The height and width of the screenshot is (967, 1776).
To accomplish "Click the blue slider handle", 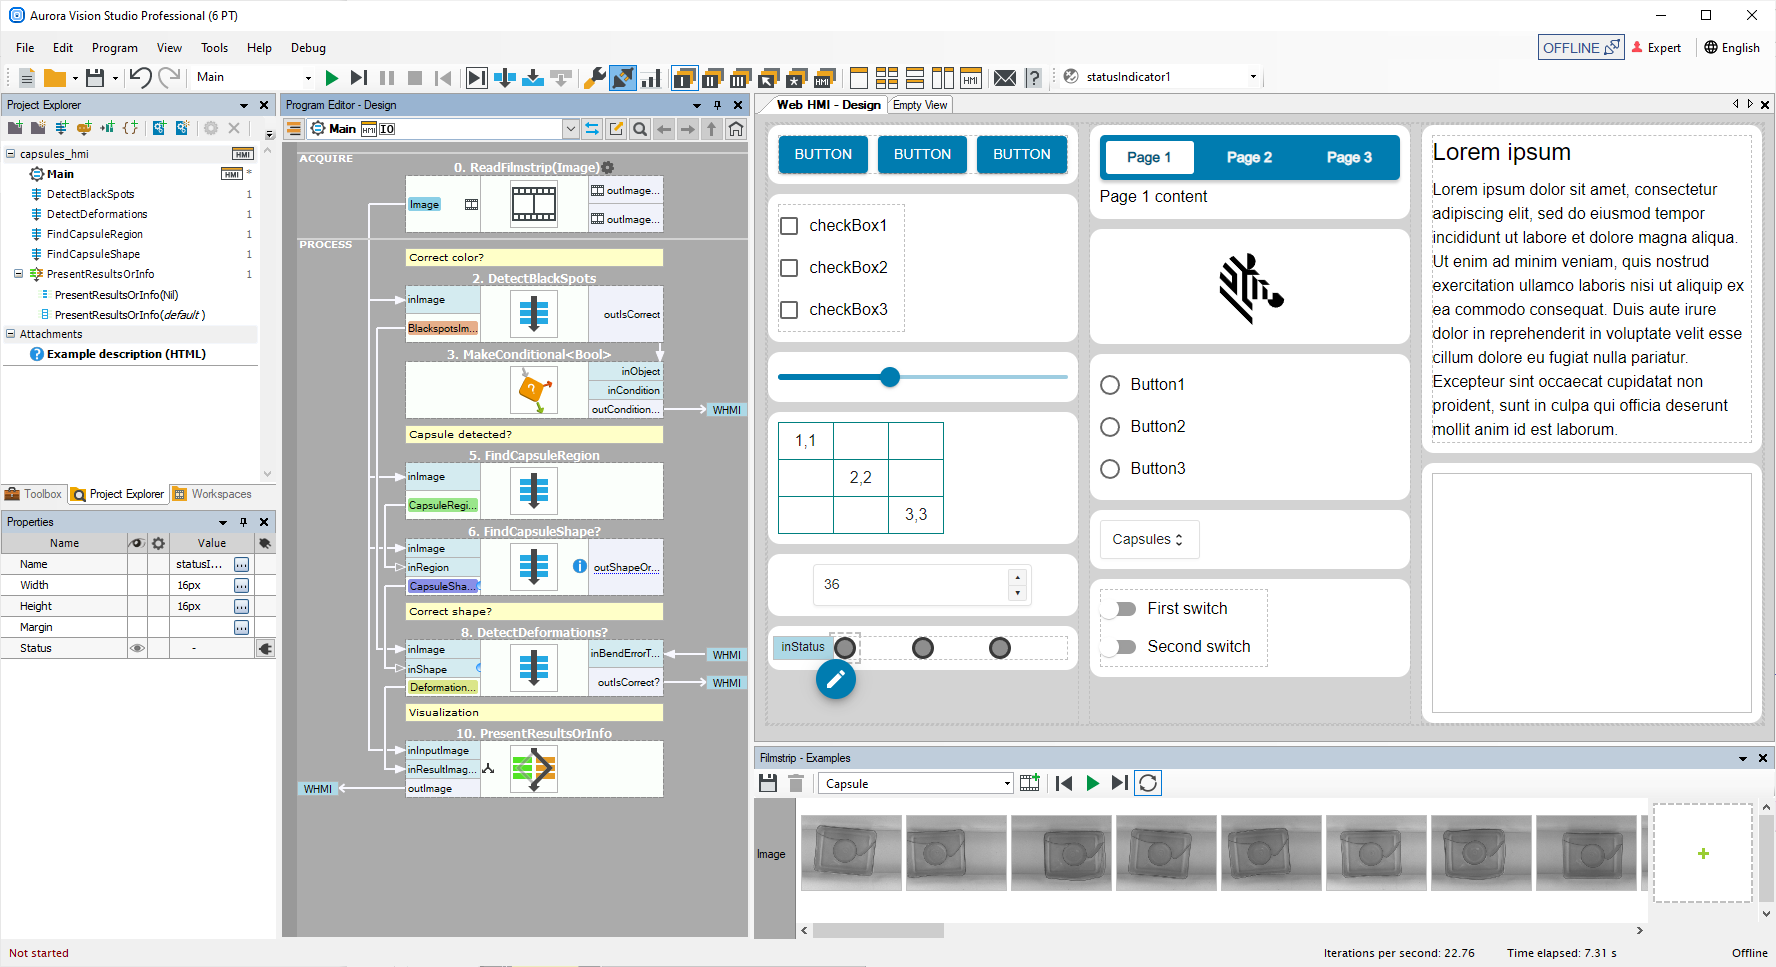I will click(890, 377).
